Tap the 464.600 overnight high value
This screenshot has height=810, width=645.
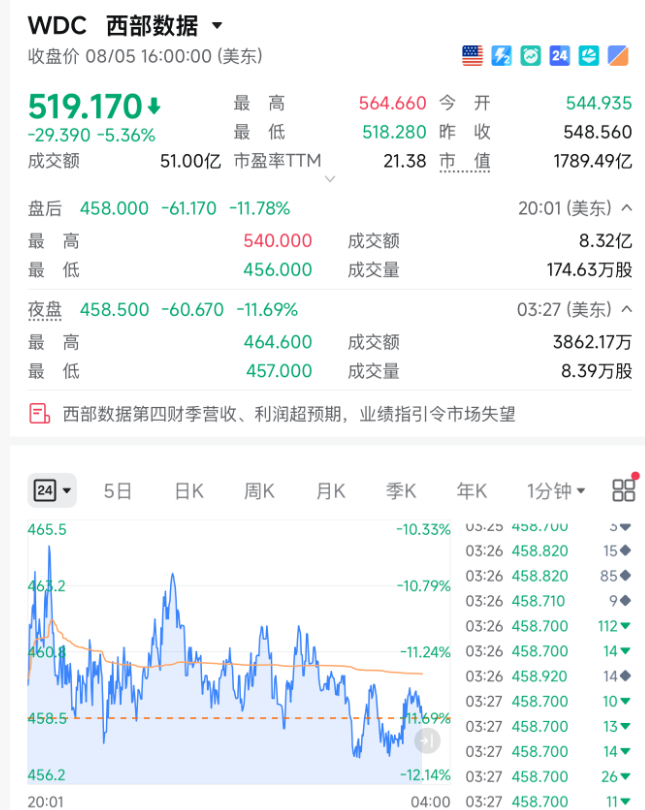278,342
